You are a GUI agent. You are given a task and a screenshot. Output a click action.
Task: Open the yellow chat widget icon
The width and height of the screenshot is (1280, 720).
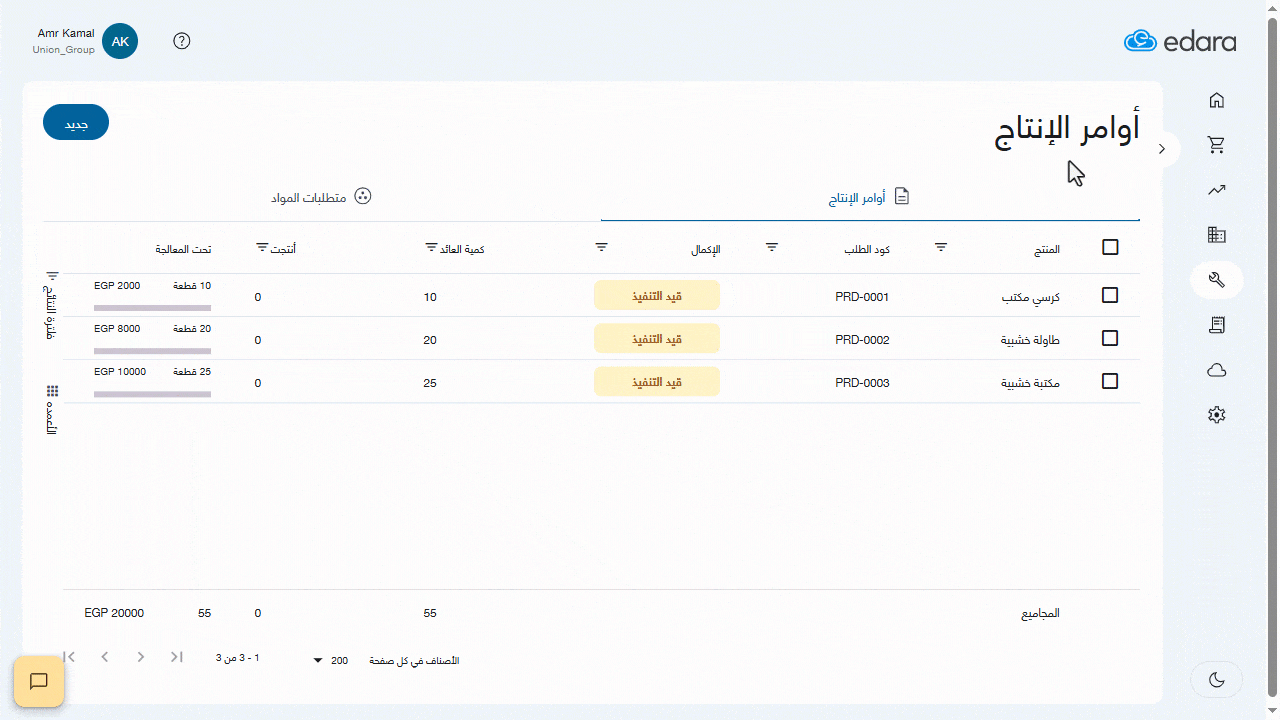39,682
